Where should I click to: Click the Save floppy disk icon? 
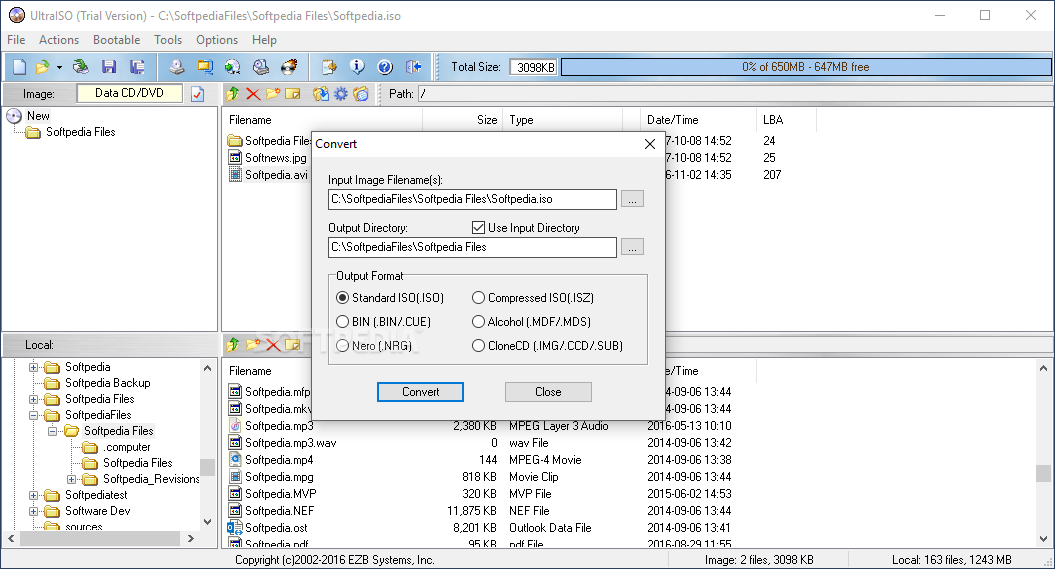pyautogui.click(x=109, y=67)
